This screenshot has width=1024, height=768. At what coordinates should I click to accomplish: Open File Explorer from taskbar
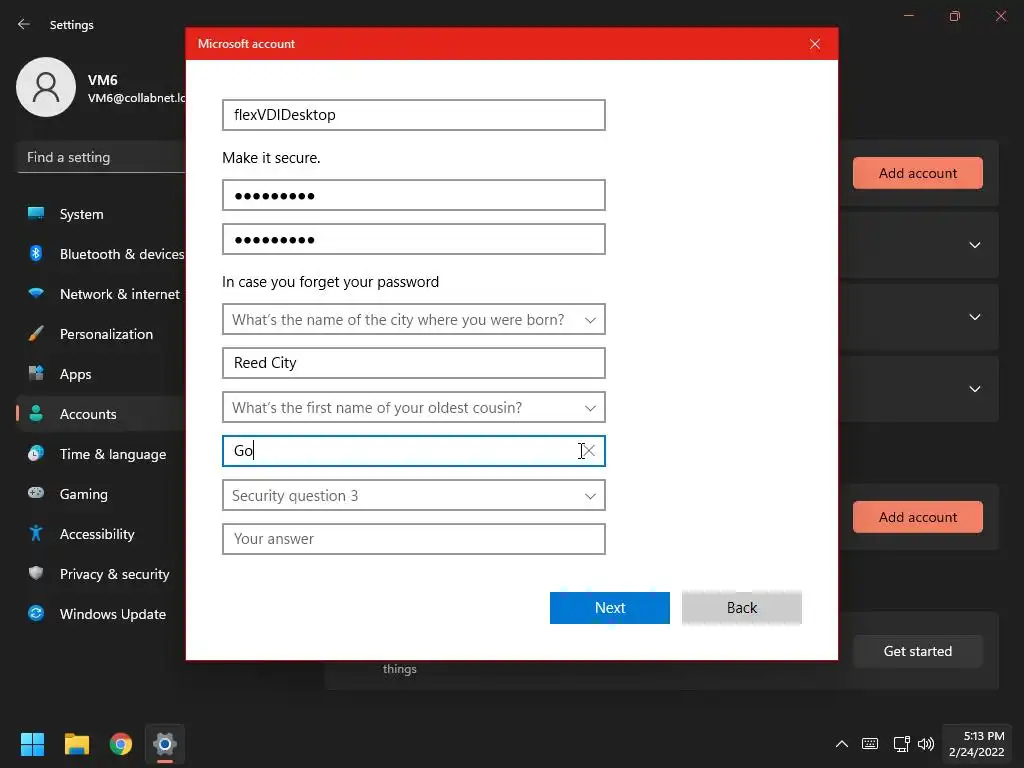pyautogui.click(x=76, y=744)
